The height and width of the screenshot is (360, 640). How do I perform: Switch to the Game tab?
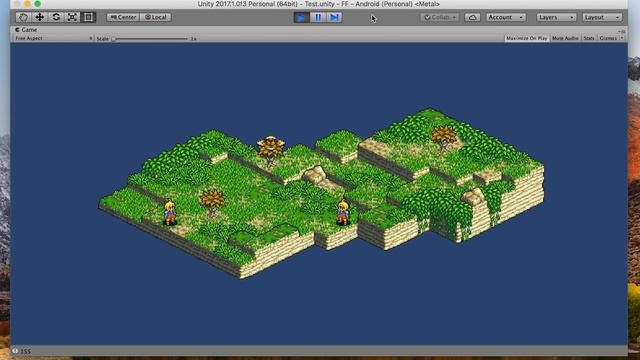point(26,30)
